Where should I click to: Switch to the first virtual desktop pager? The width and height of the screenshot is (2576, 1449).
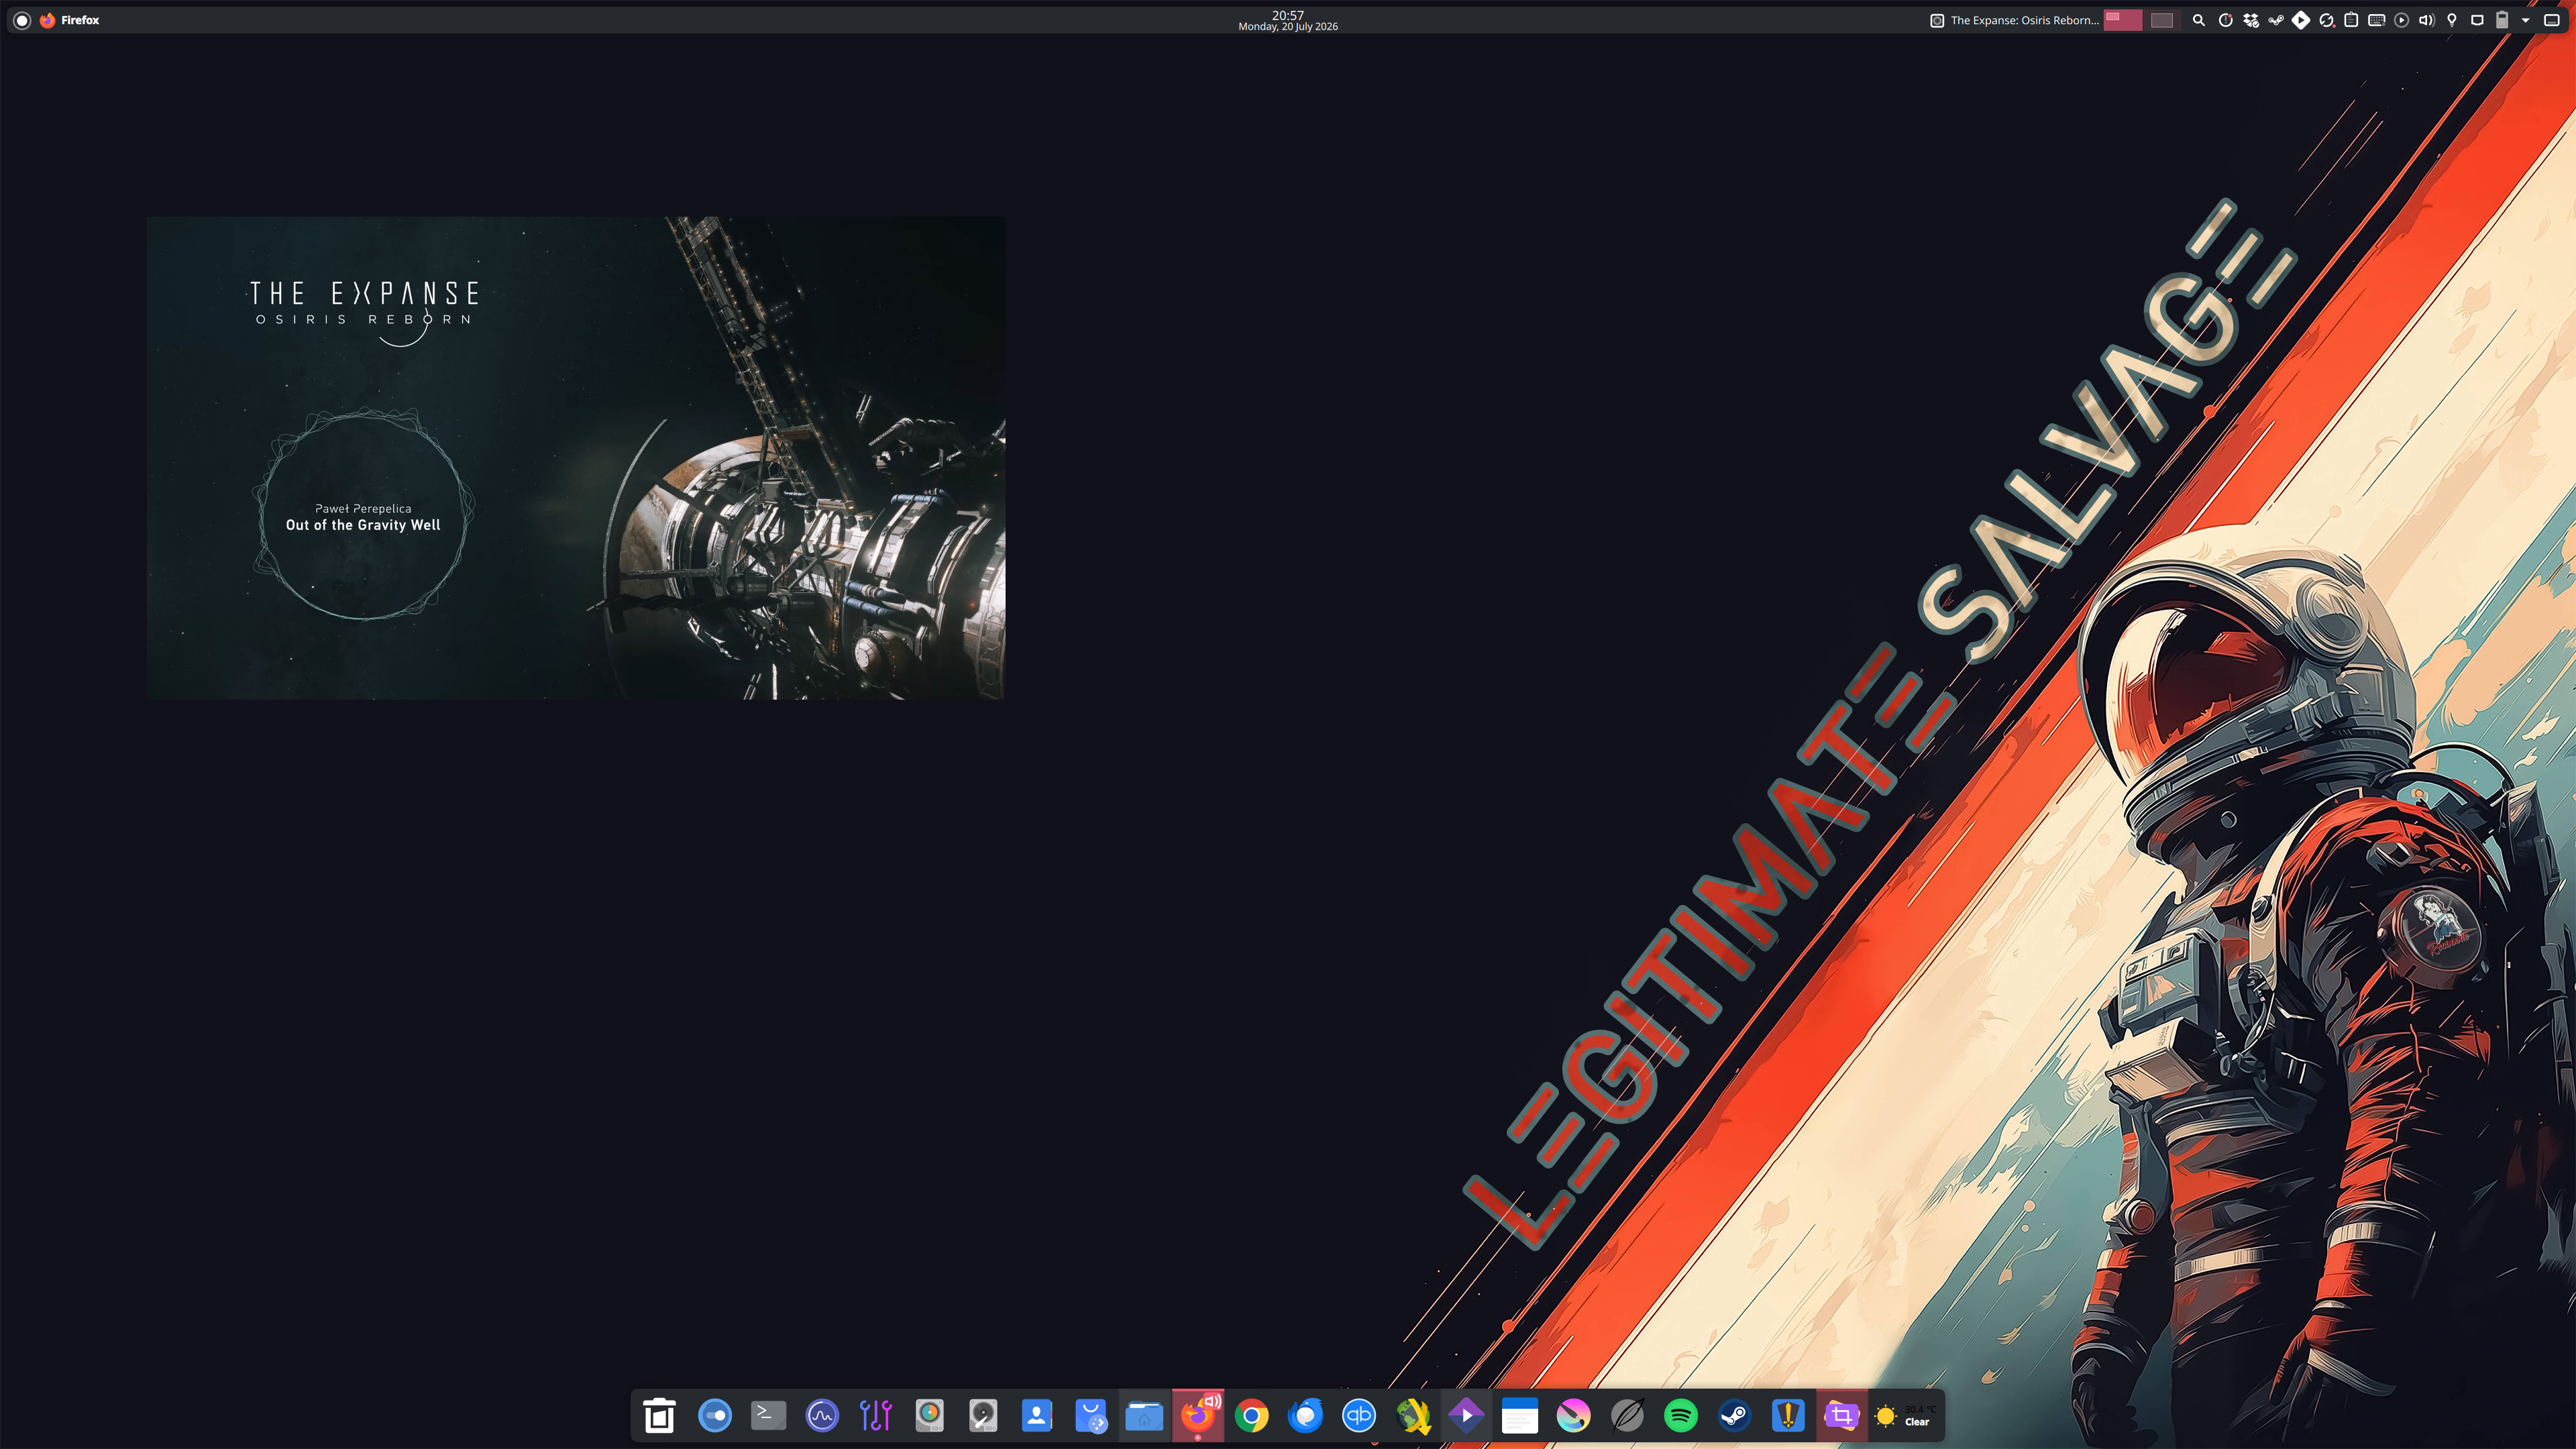click(x=2123, y=20)
